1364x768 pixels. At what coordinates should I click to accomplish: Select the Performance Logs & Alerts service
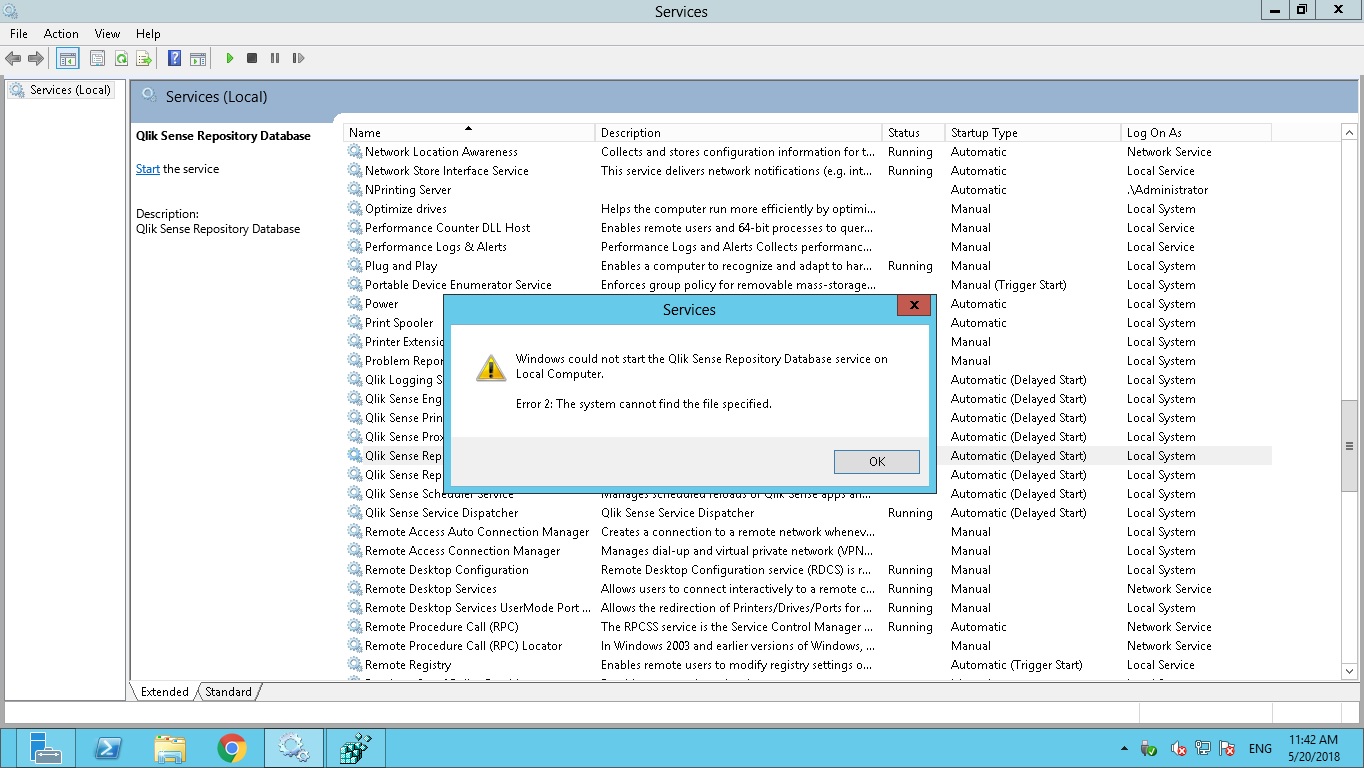click(808, 247)
